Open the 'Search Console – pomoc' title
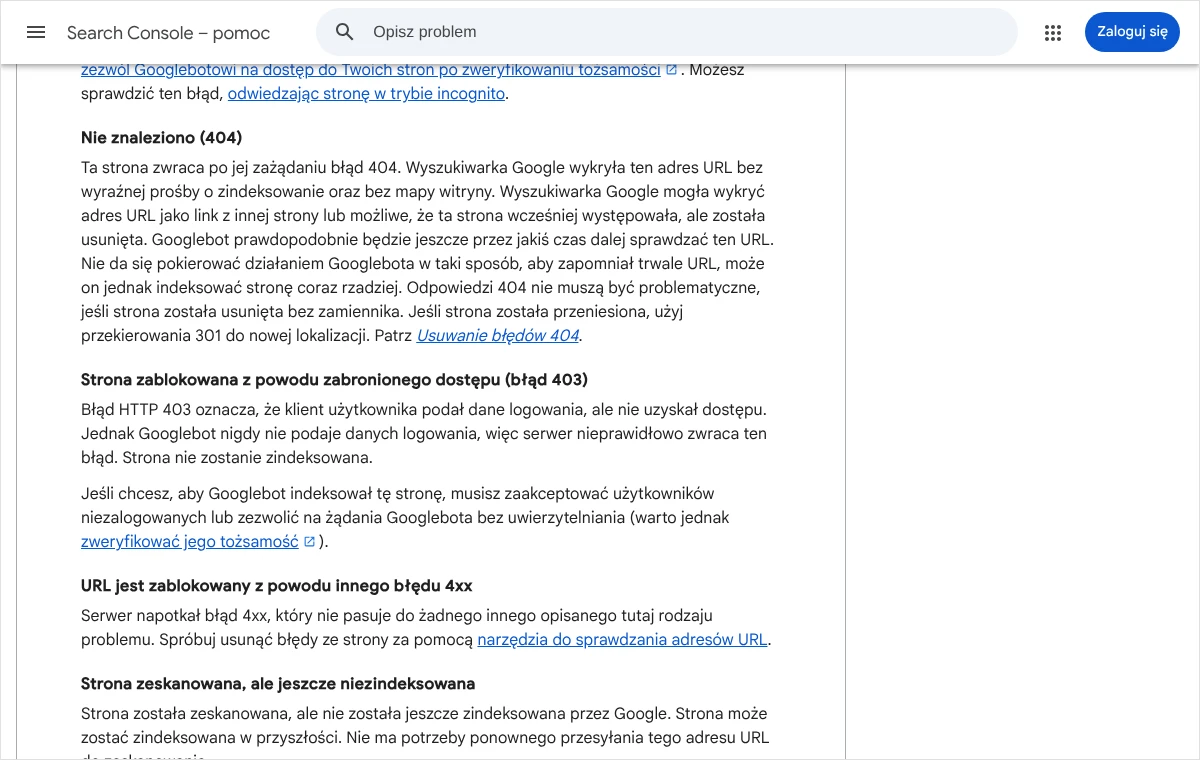1200x760 pixels. [168, 33]
